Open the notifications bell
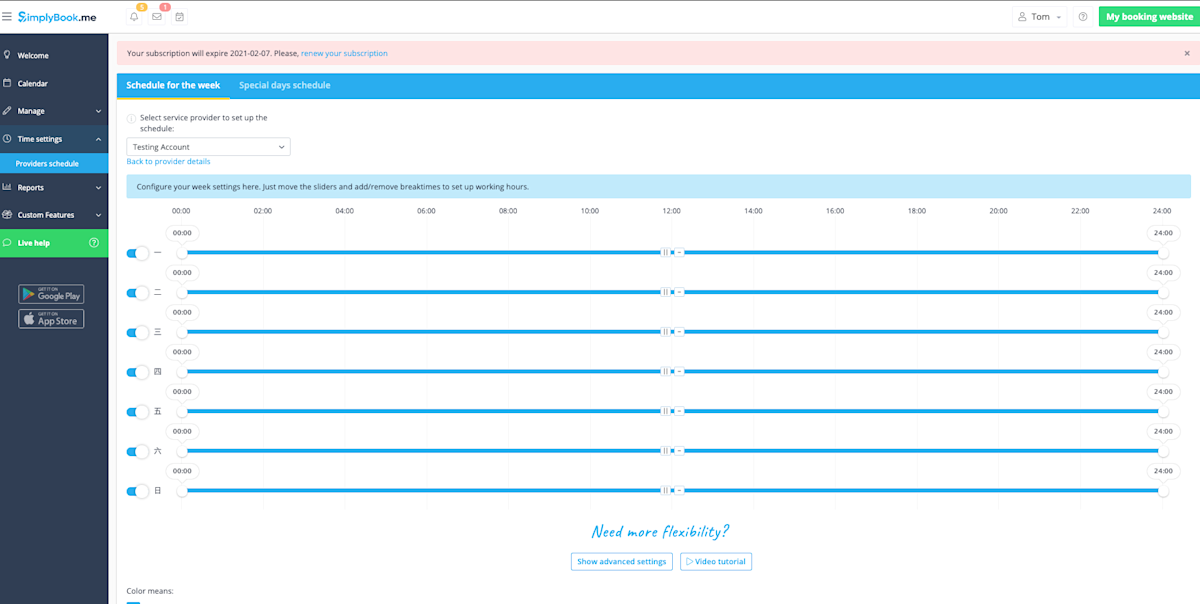The width and height of the screenshot is (1200, 604). point(135,17)
